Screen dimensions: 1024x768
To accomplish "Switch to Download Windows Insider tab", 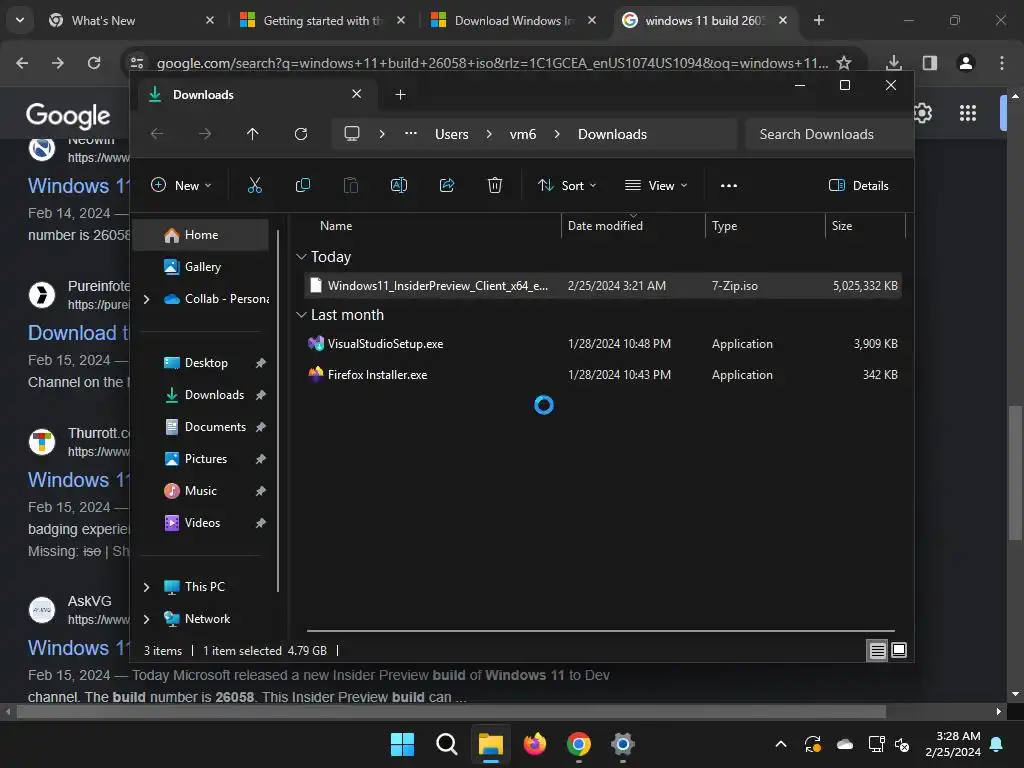I will [512, 20].
